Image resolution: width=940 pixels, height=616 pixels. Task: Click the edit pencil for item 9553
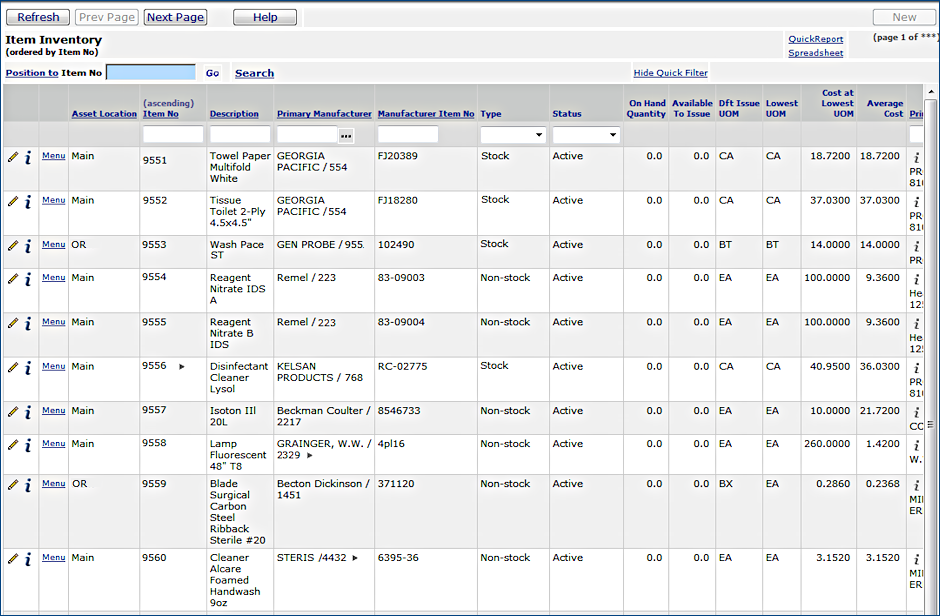13,245
